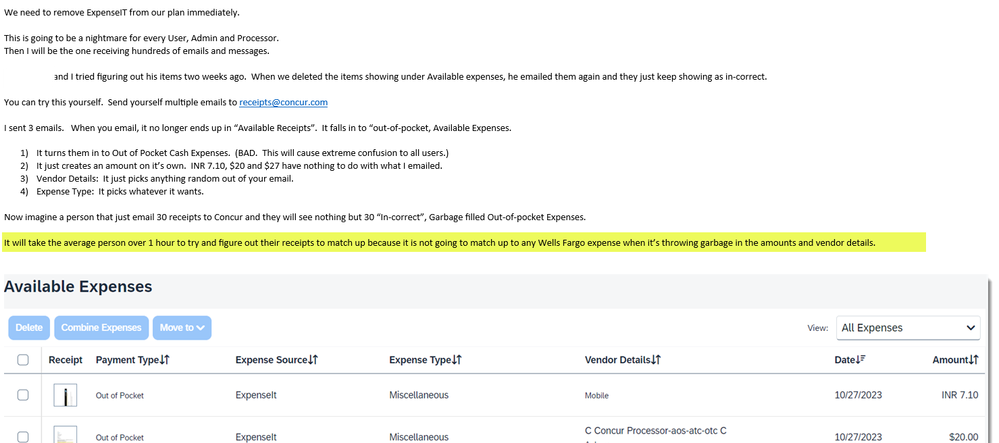The width and height of the screenshot is (999, 443).
Task: Open receipt thumbnail for the $20.00 expense
Action: (65, 435)
